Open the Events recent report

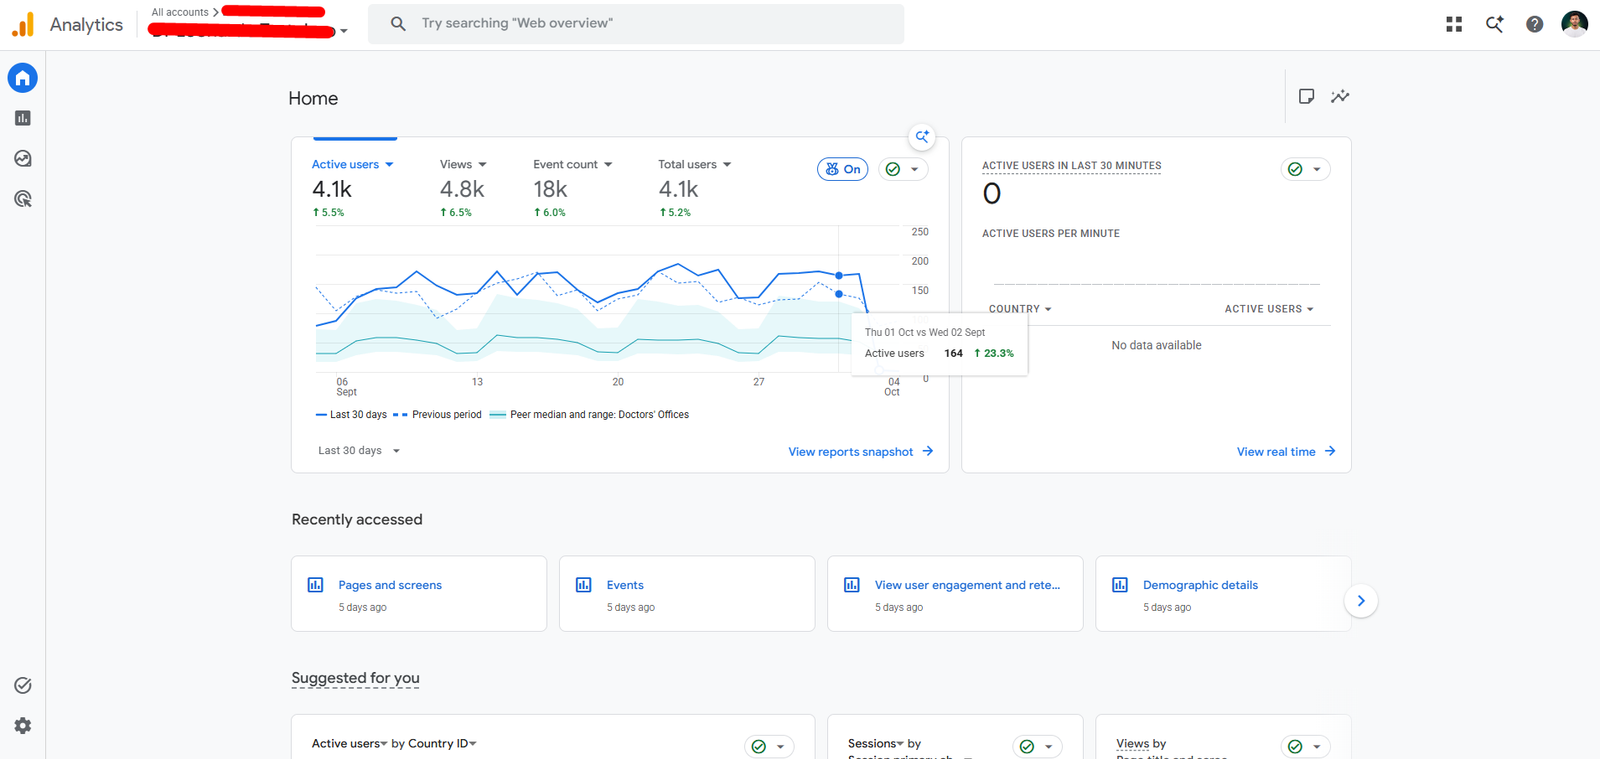(x=687, y=594)
